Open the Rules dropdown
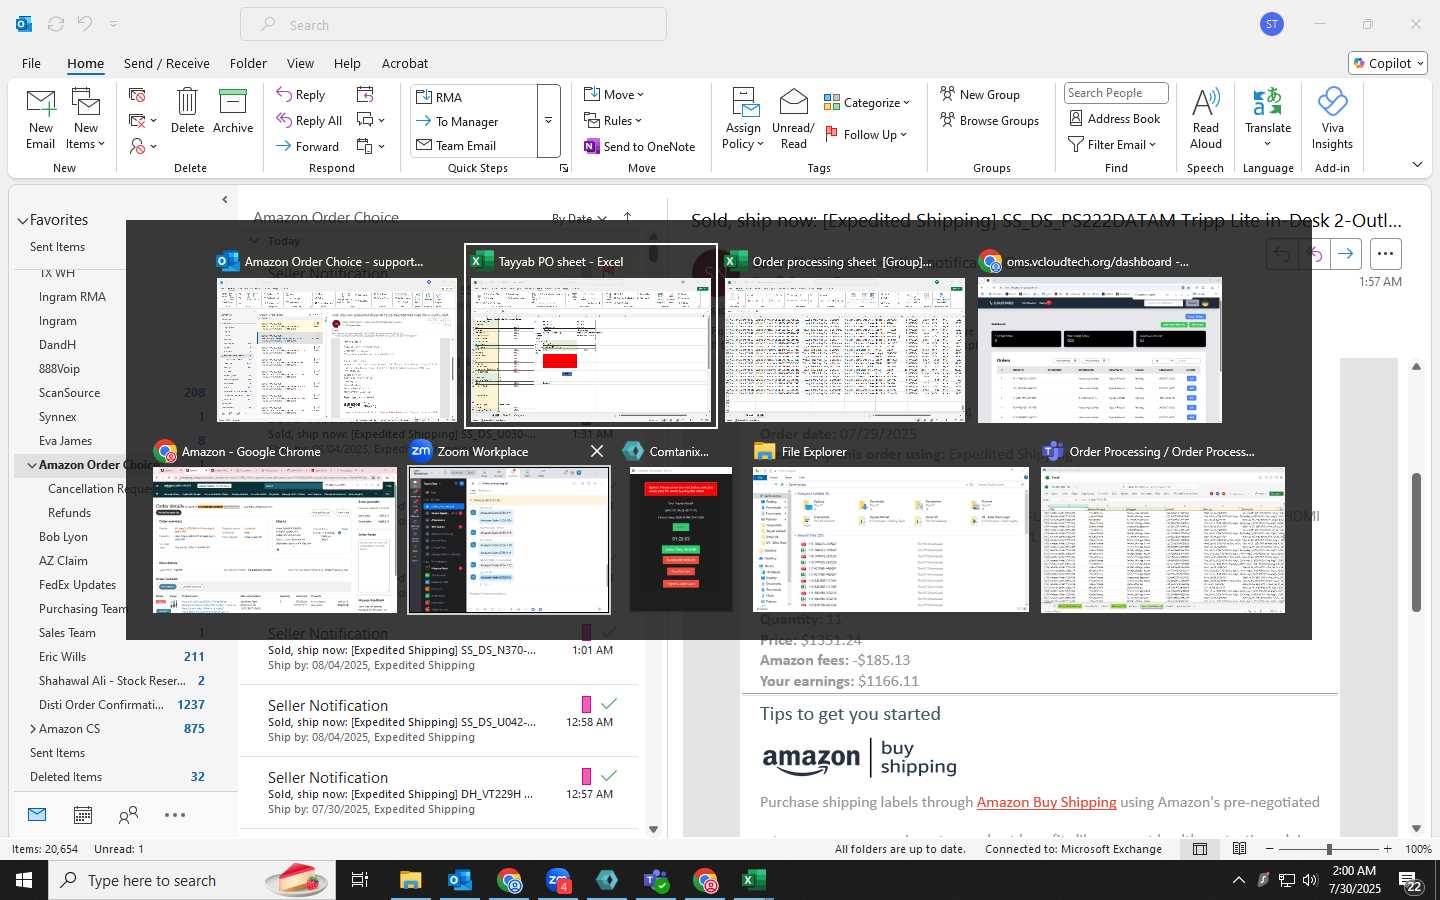 [x=613, y=120]
